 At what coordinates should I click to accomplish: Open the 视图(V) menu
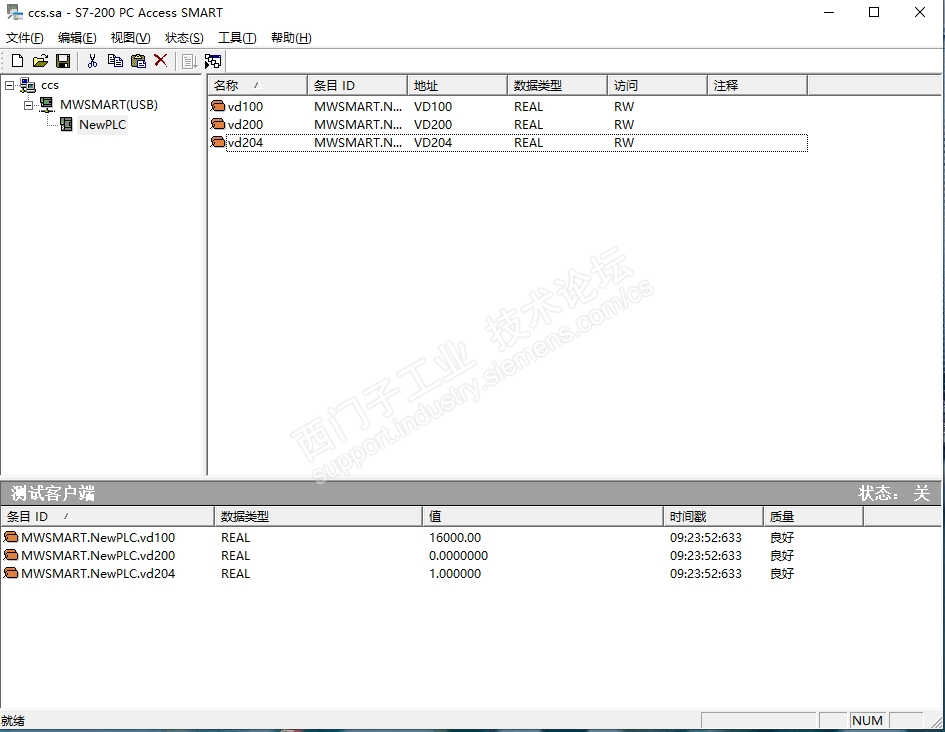130,38
